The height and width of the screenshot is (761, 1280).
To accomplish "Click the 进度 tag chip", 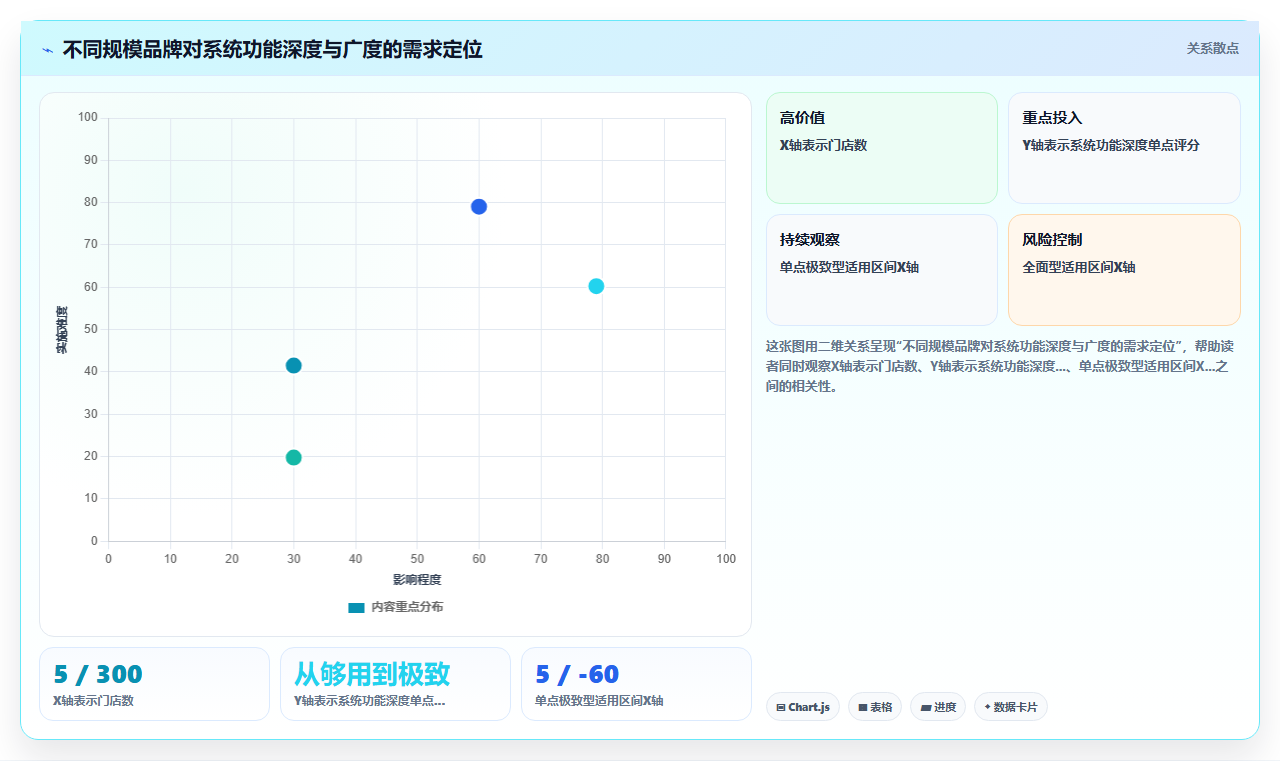I will click(x=938, y=707).
